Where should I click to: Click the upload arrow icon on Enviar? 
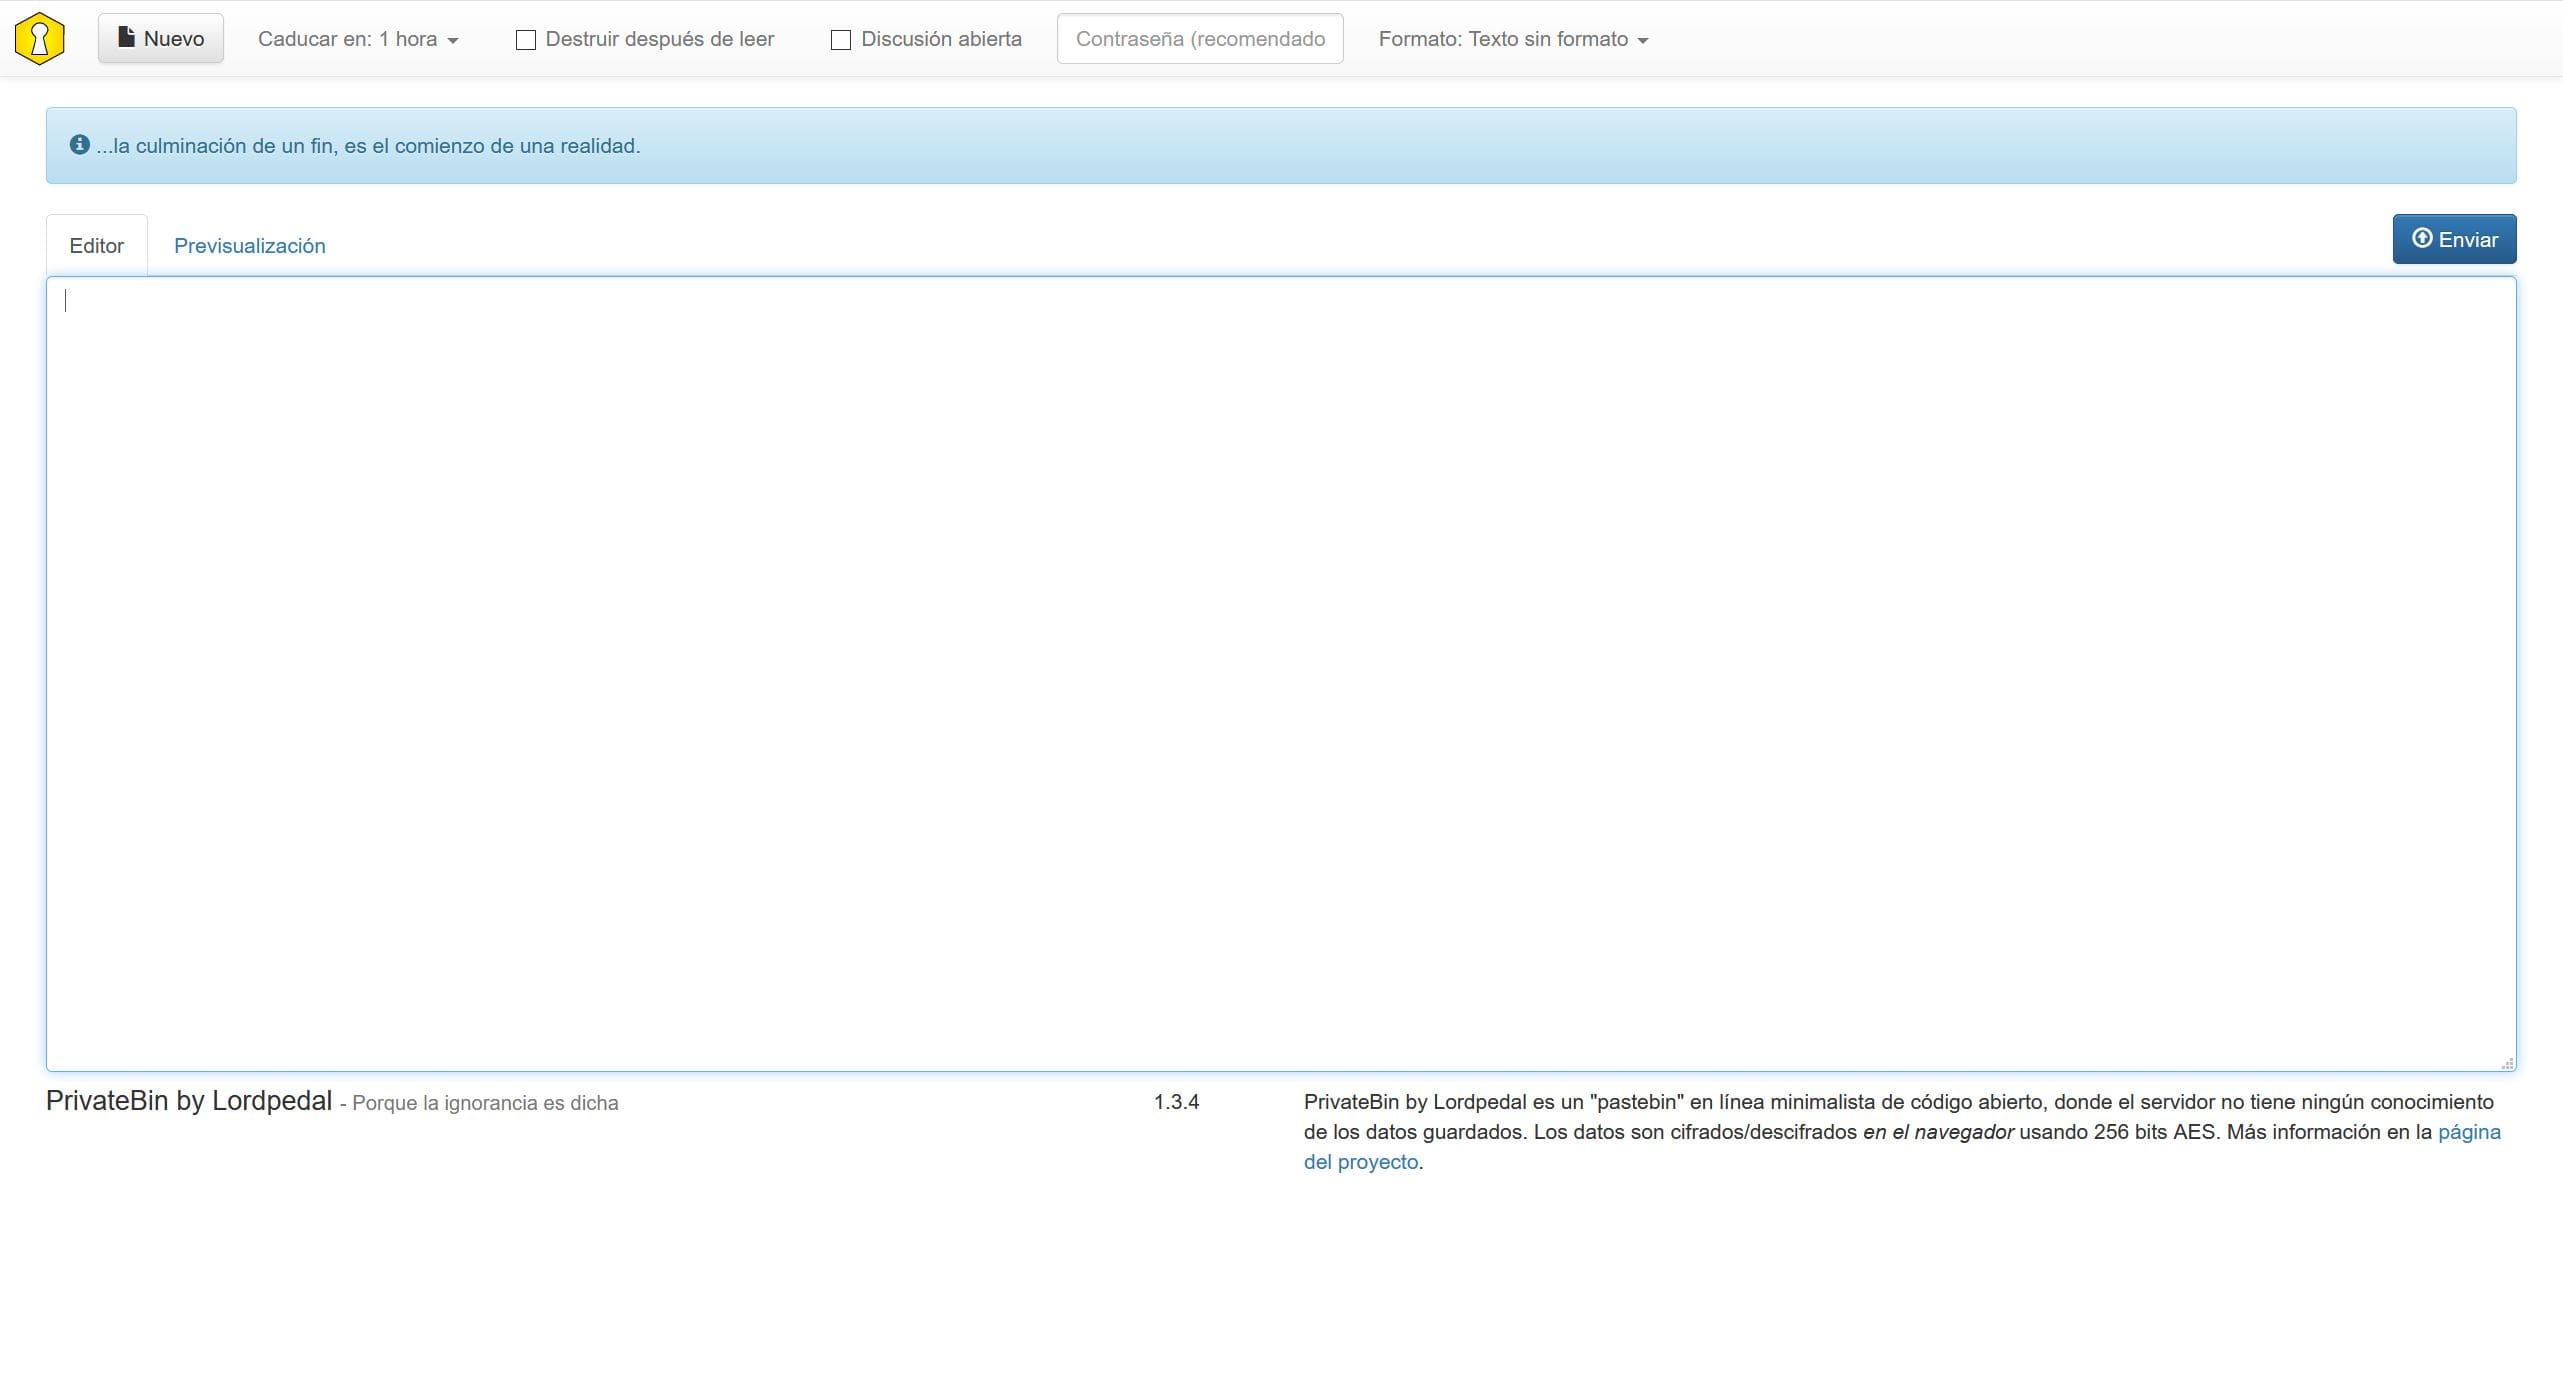2422,238
